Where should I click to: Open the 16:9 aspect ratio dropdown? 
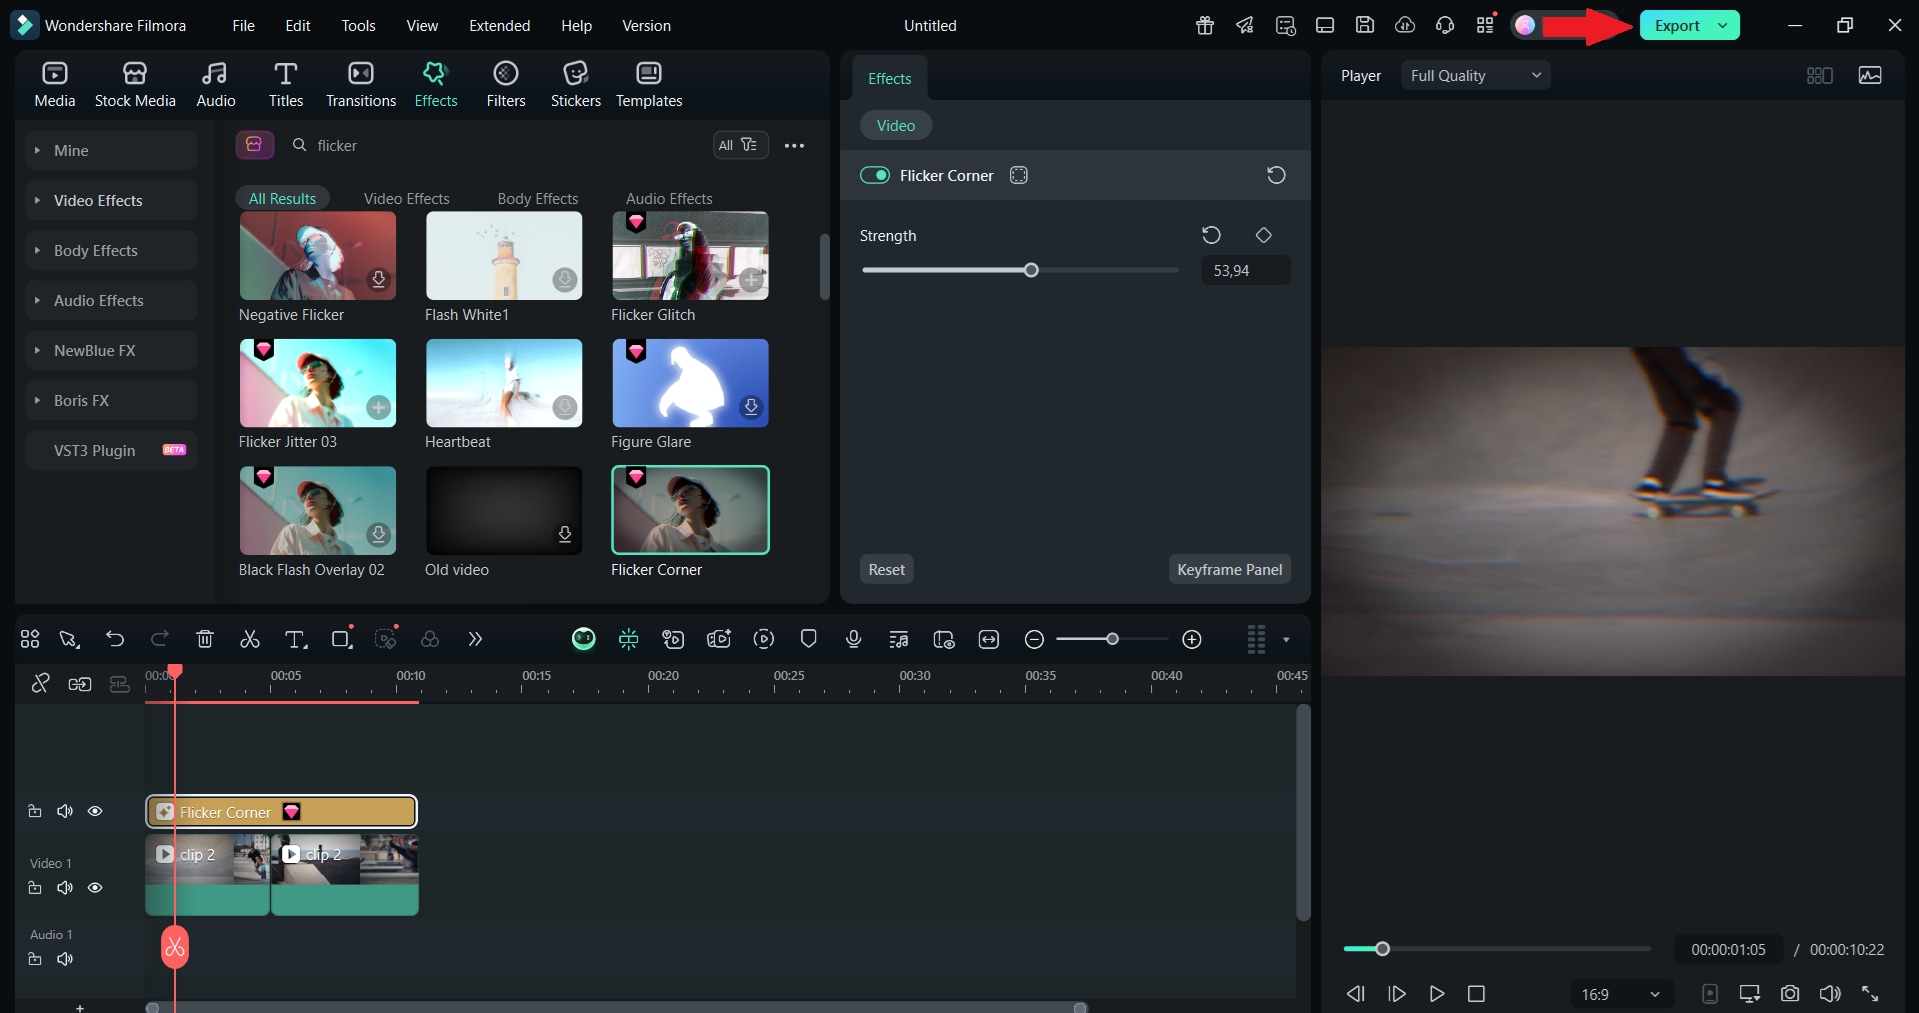click(1620, 994)
